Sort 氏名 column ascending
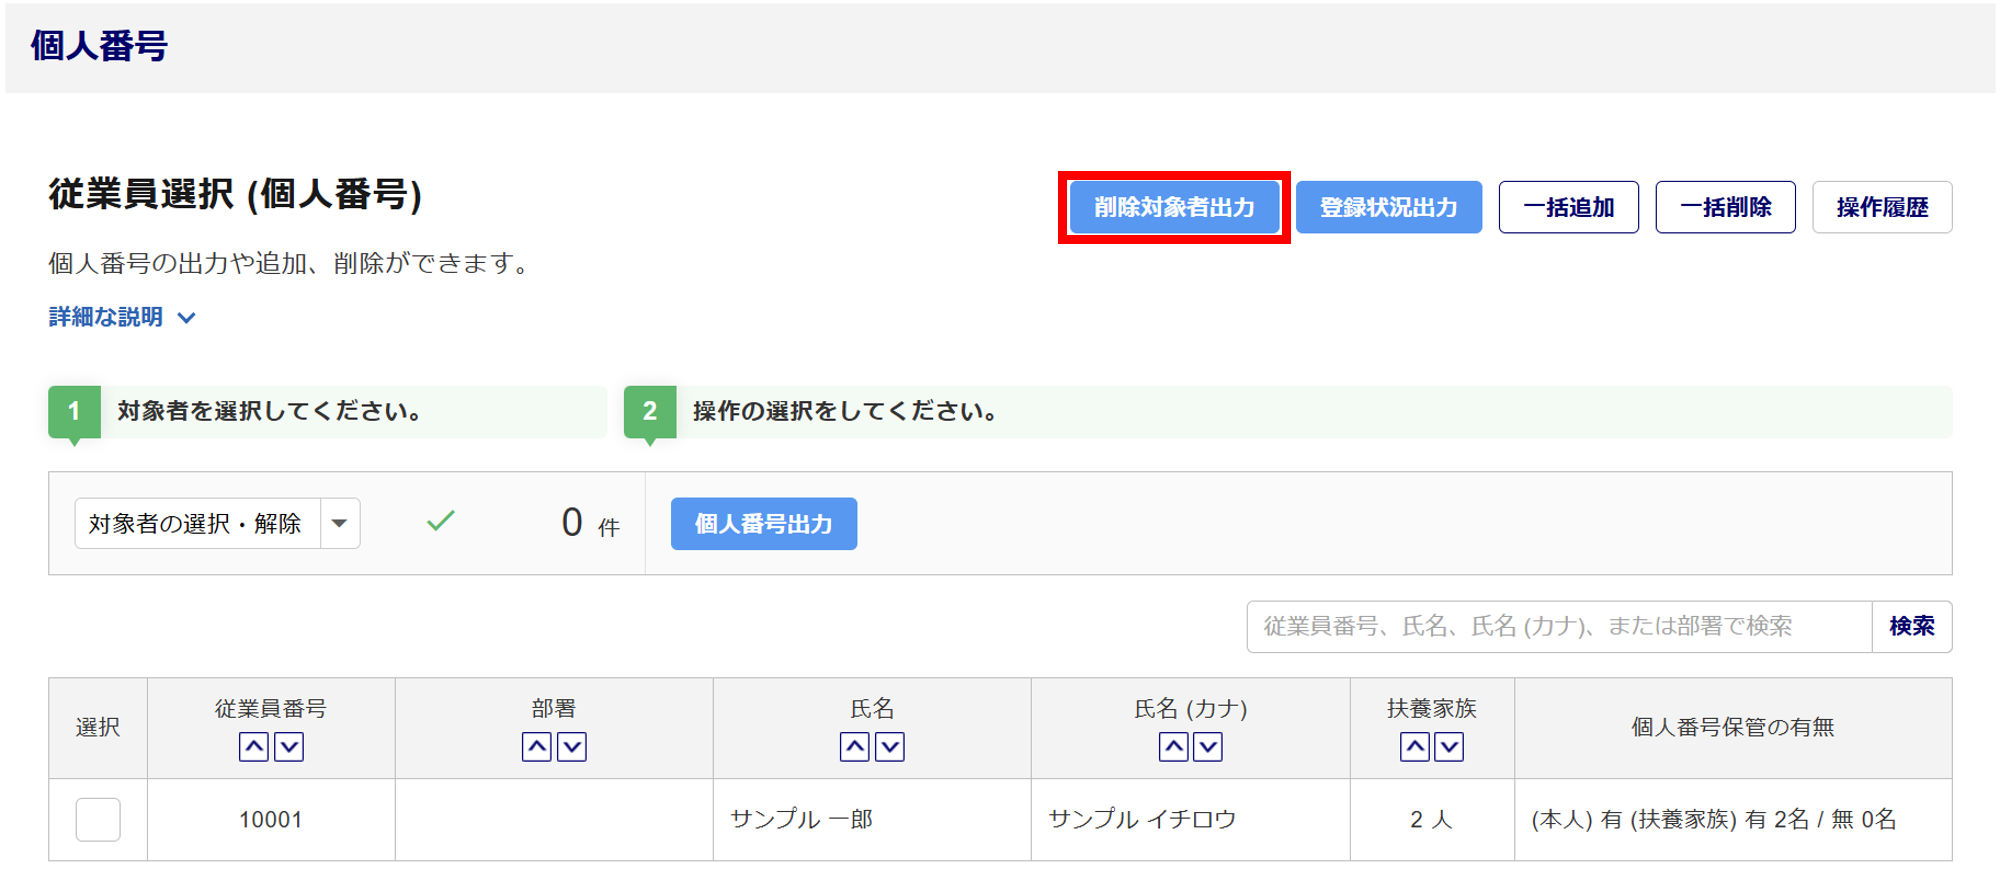2000x880 pixels. tap(855, 747)
